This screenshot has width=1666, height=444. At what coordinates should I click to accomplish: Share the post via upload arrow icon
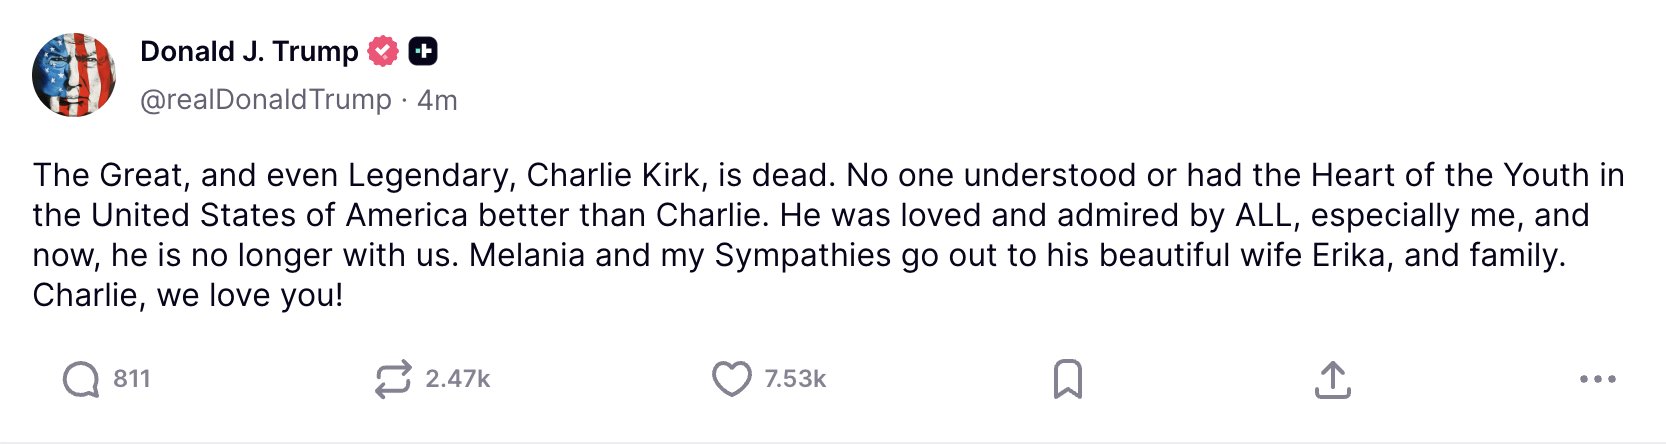click(x=1332, y=380)
